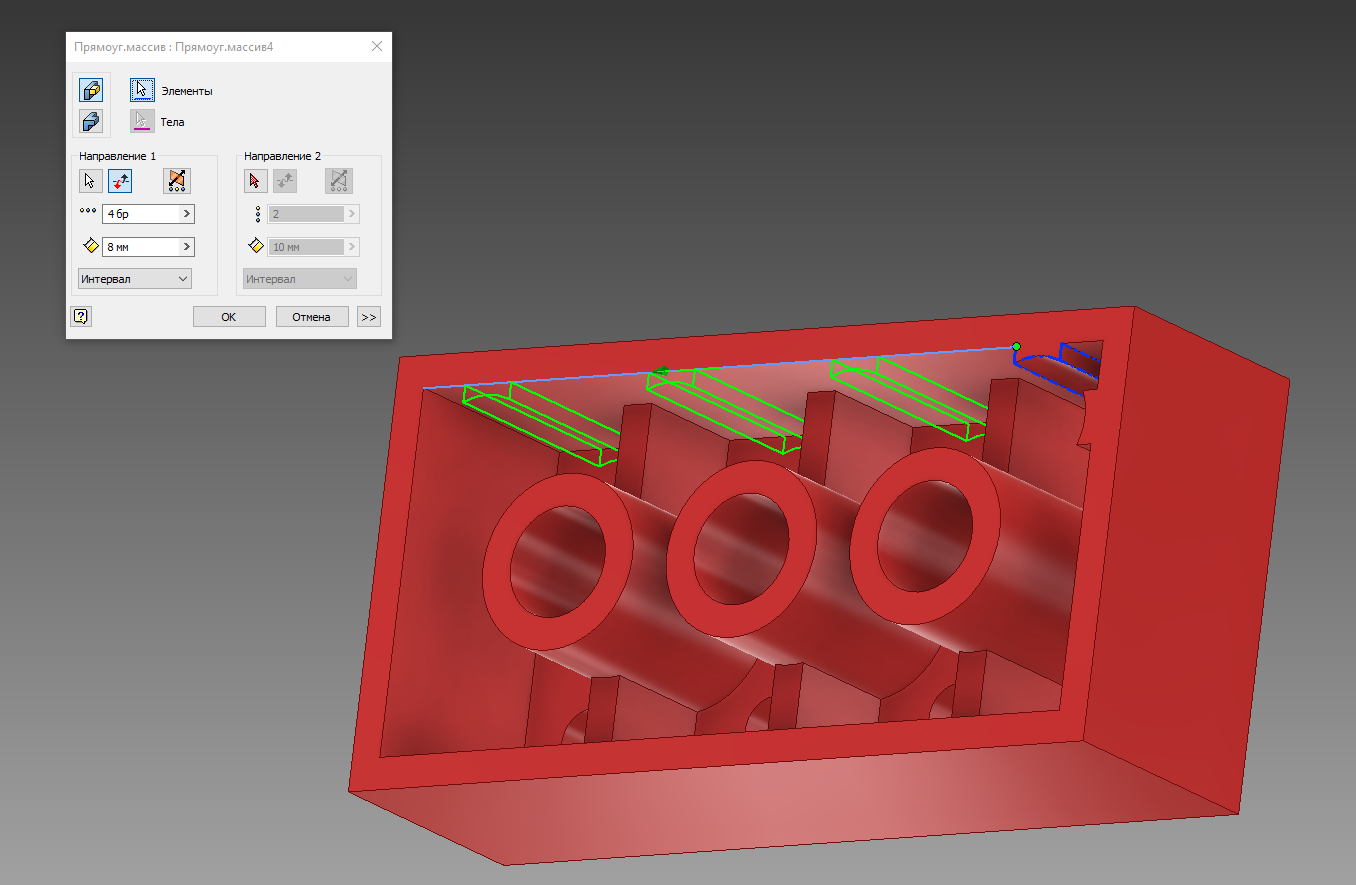The image size is (1356, 885).
Task: Open the Направление 1 Интервал dropdown
Action: [135, 279]
